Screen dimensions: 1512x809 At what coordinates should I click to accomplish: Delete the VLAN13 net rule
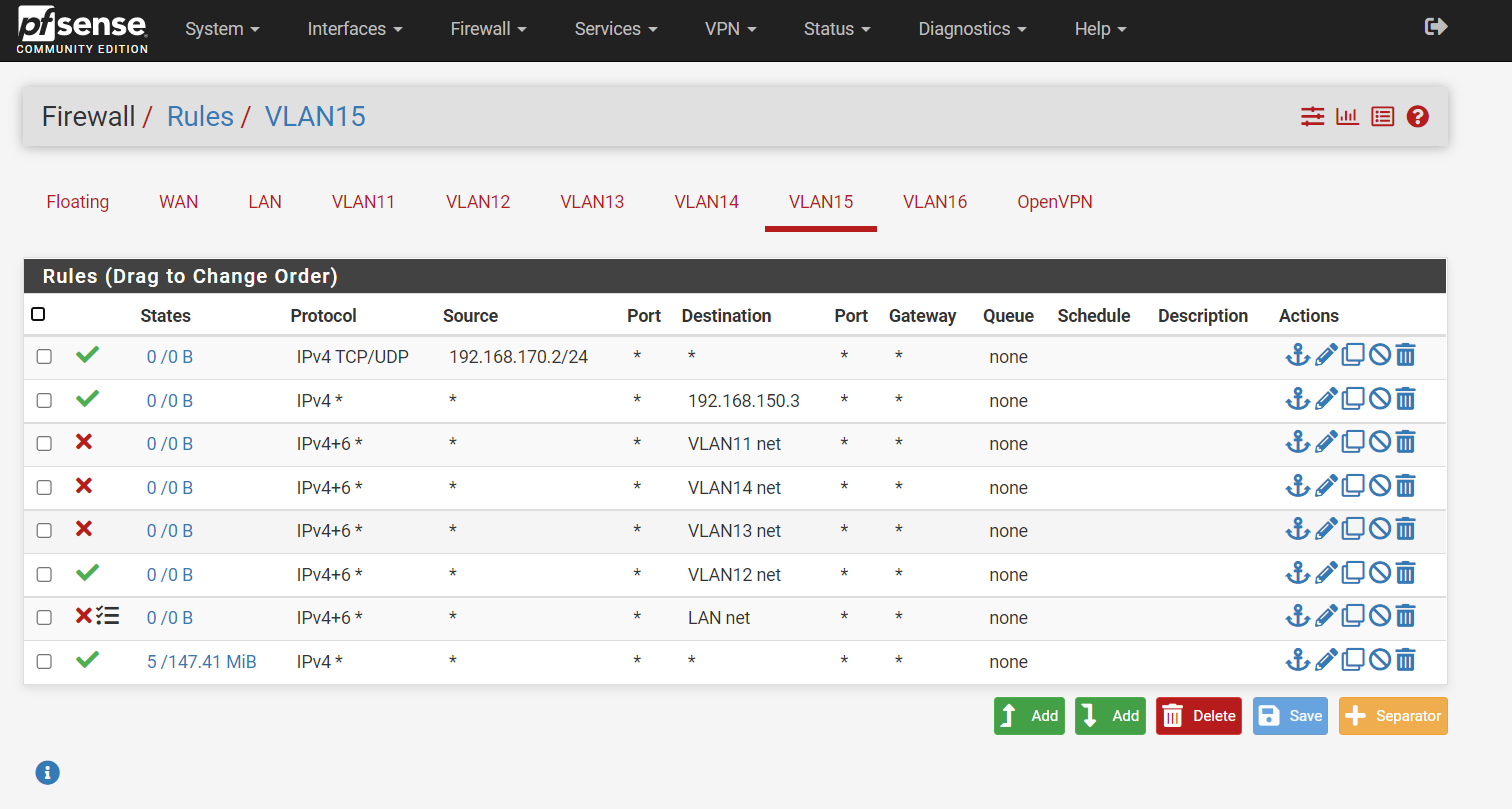tap(1405, 529)
